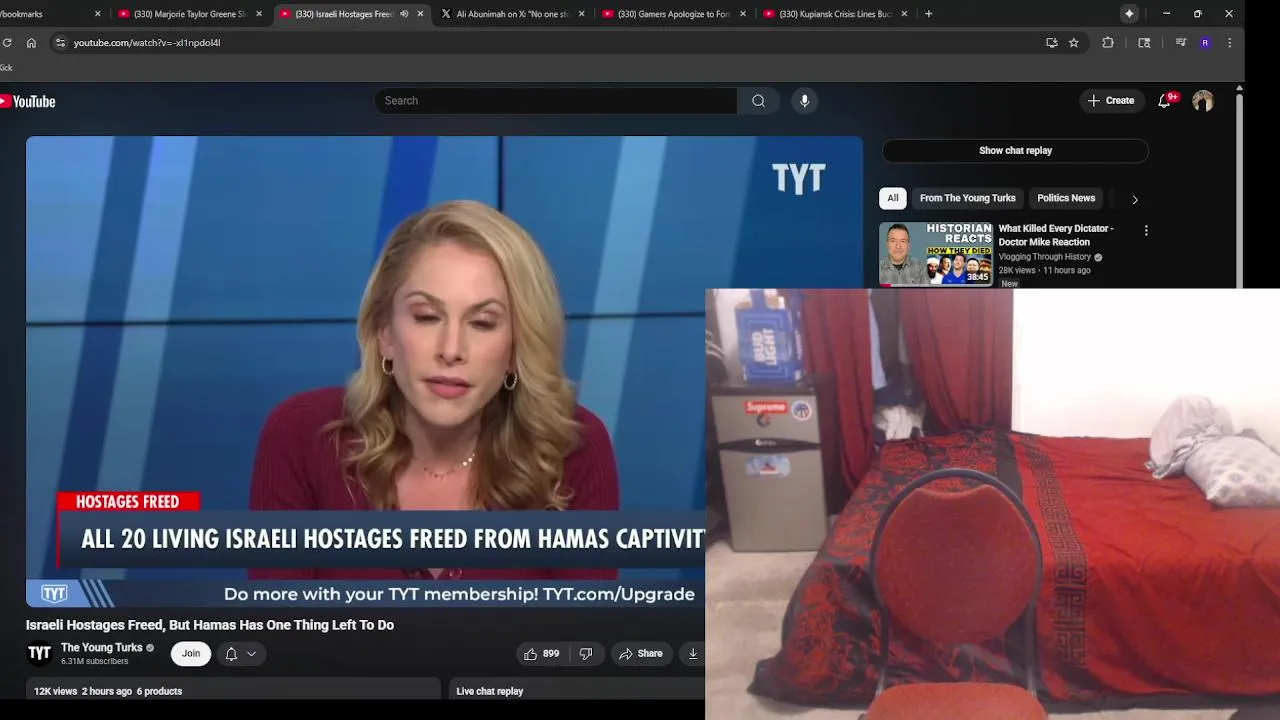Toggle channel notification bell beside Join
Viewport: 1280px width, 720px height.
(231, 654)
